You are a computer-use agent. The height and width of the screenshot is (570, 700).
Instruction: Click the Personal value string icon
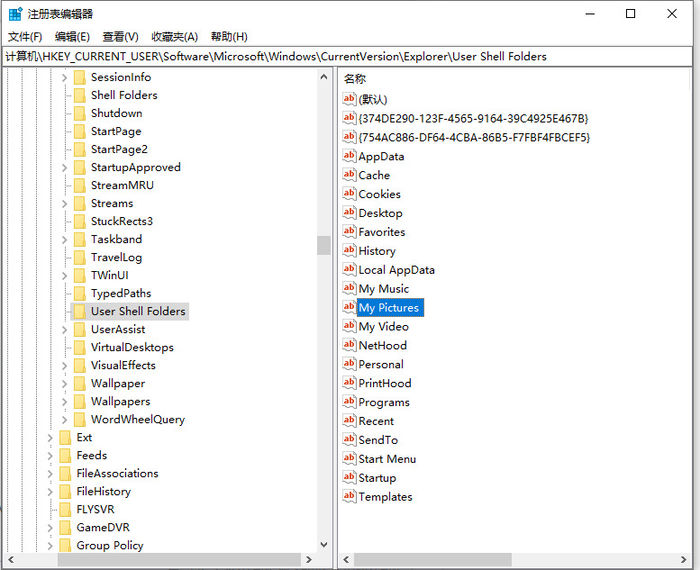pos(350,364)
